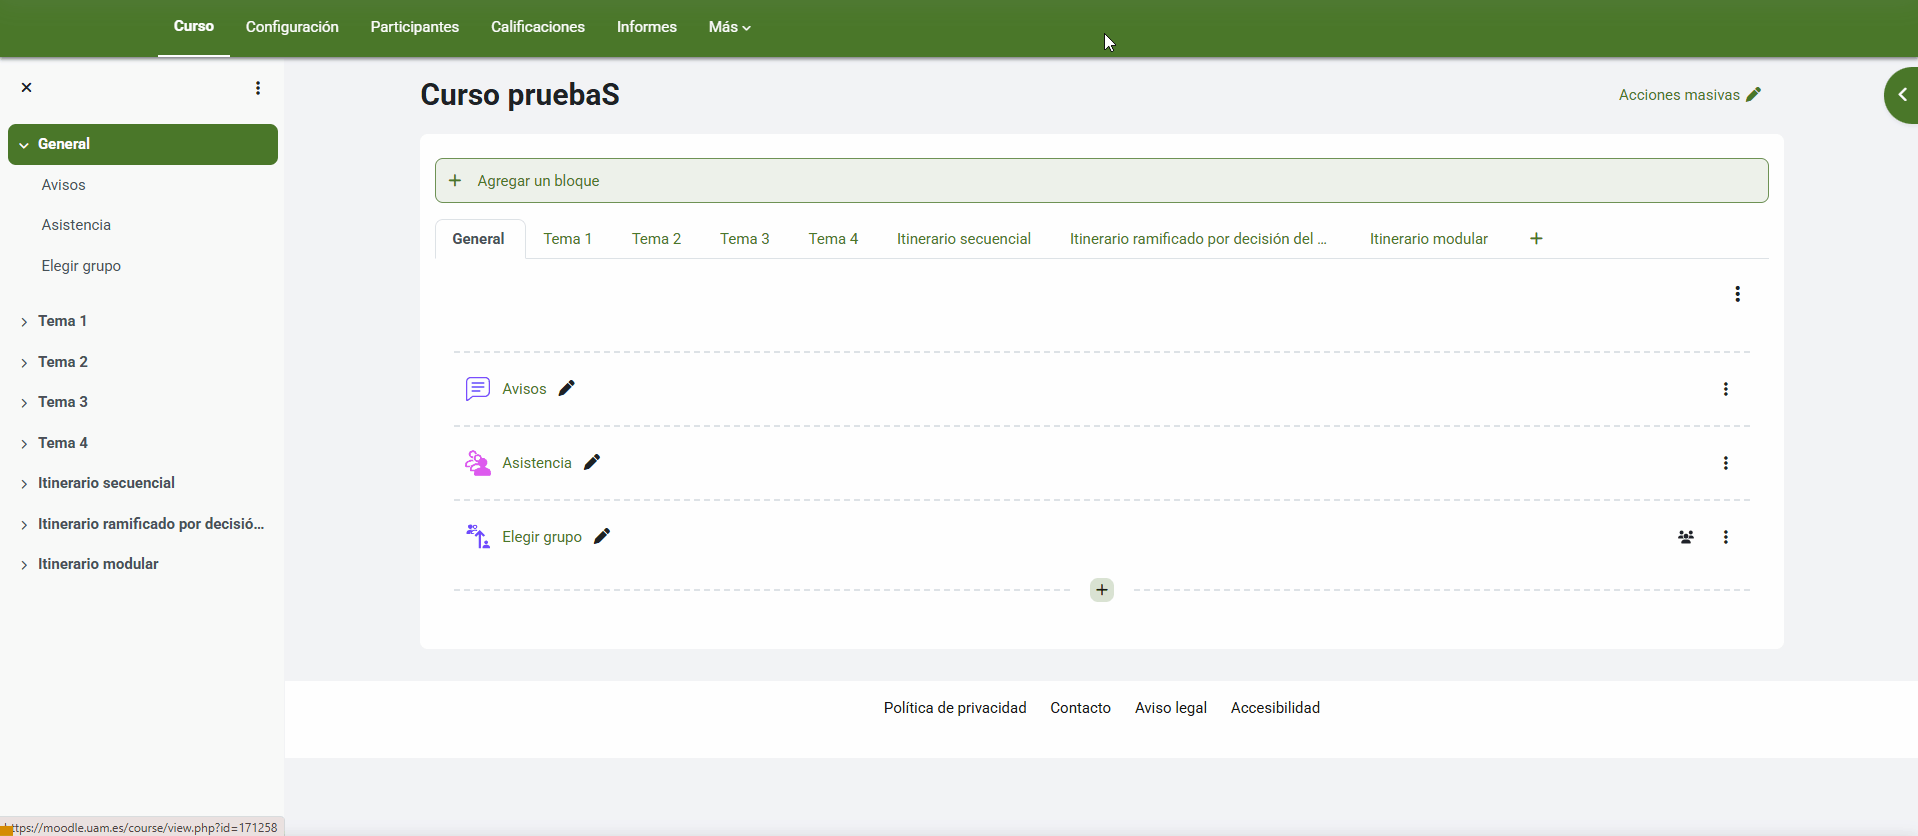Insert activity using plus button below list
Image resolution: width=1918 pixels, height=836 pixels.
pyautogui.click(x=1101, y=590)
